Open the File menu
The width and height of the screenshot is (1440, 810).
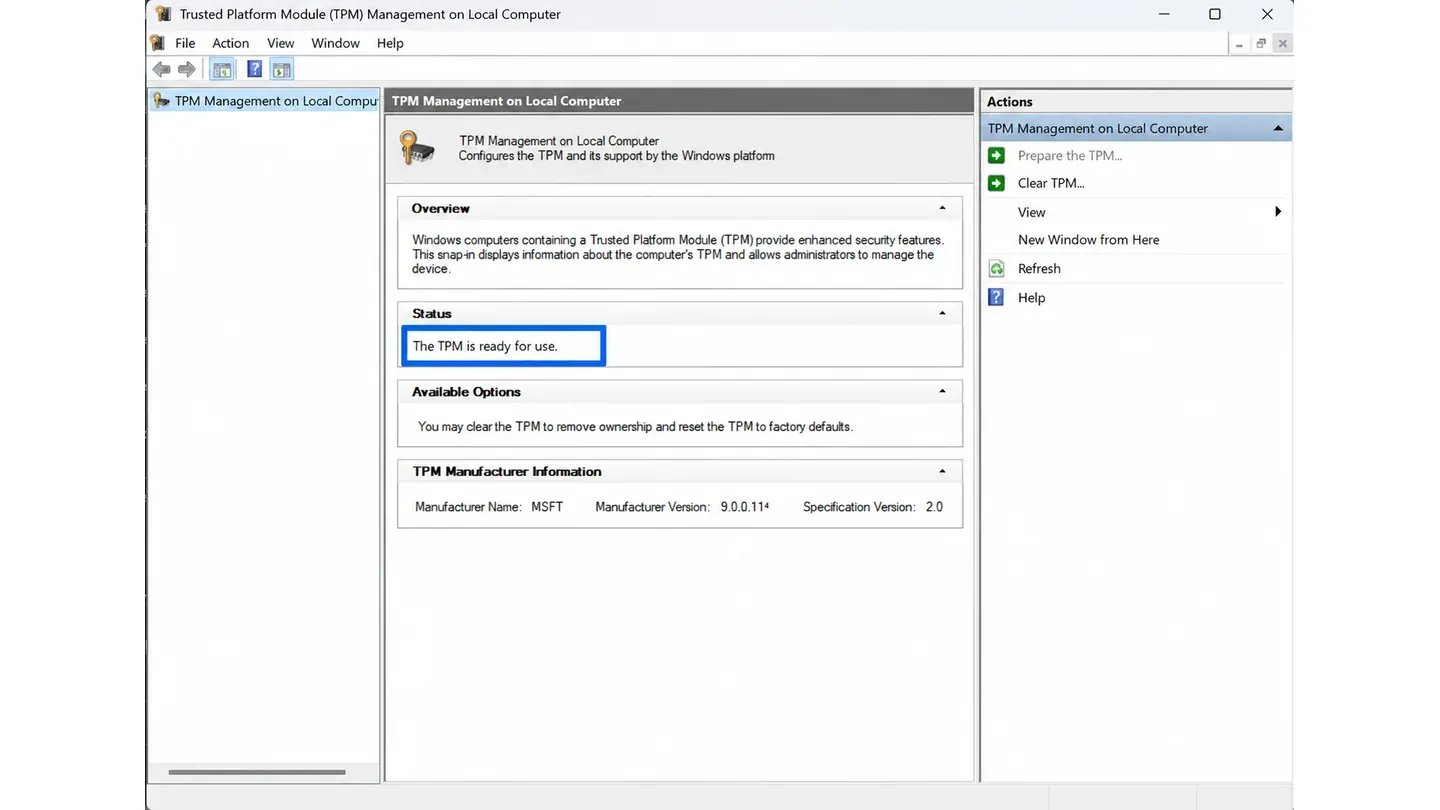pyautogui.click(x=185, y=43)
